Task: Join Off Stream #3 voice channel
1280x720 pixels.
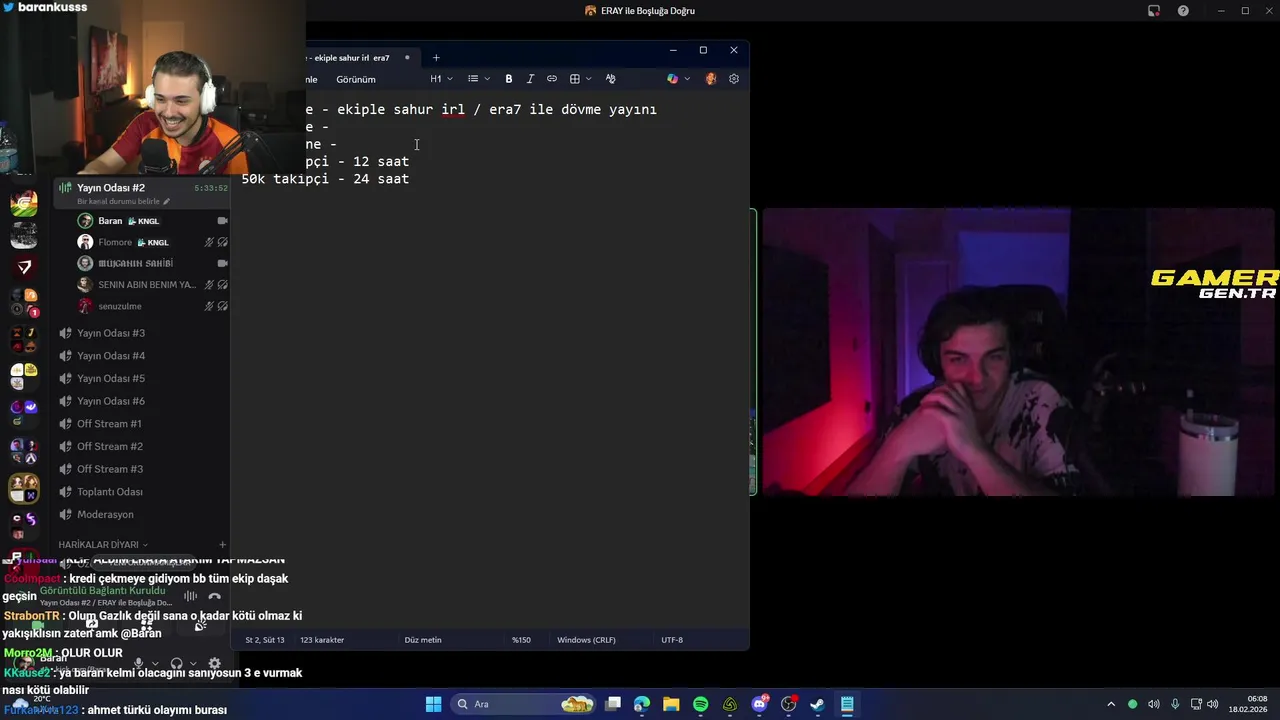Action: 110,469
